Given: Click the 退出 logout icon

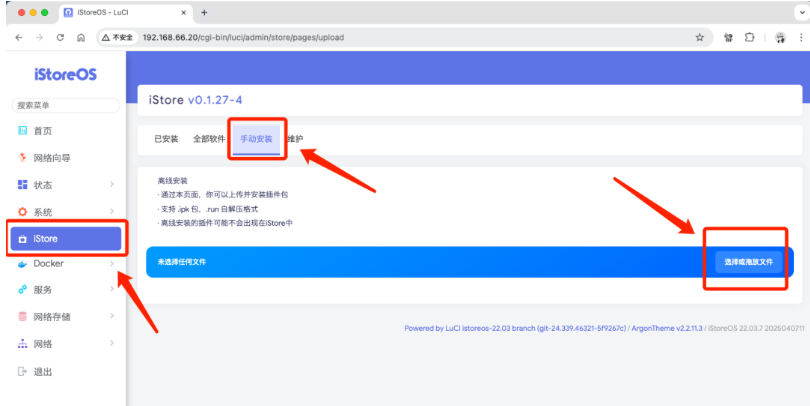Looking at the screenshot, I should click(23, 372).
